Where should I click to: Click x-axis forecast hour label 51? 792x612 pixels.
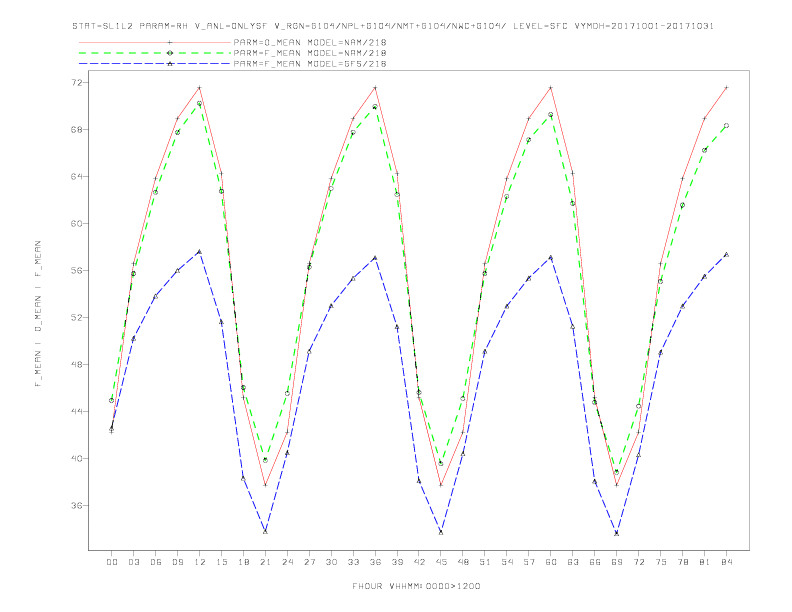pyautogui.click(x=485, y=562)
